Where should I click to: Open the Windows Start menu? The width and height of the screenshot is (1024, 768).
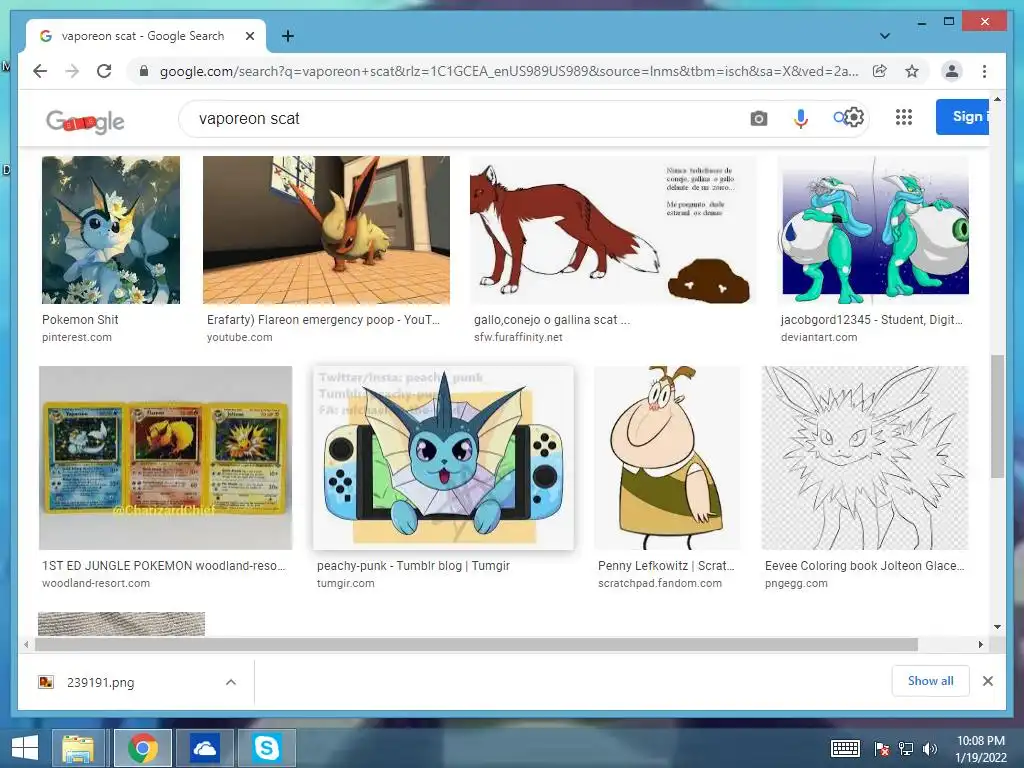[x=25, y=748]
